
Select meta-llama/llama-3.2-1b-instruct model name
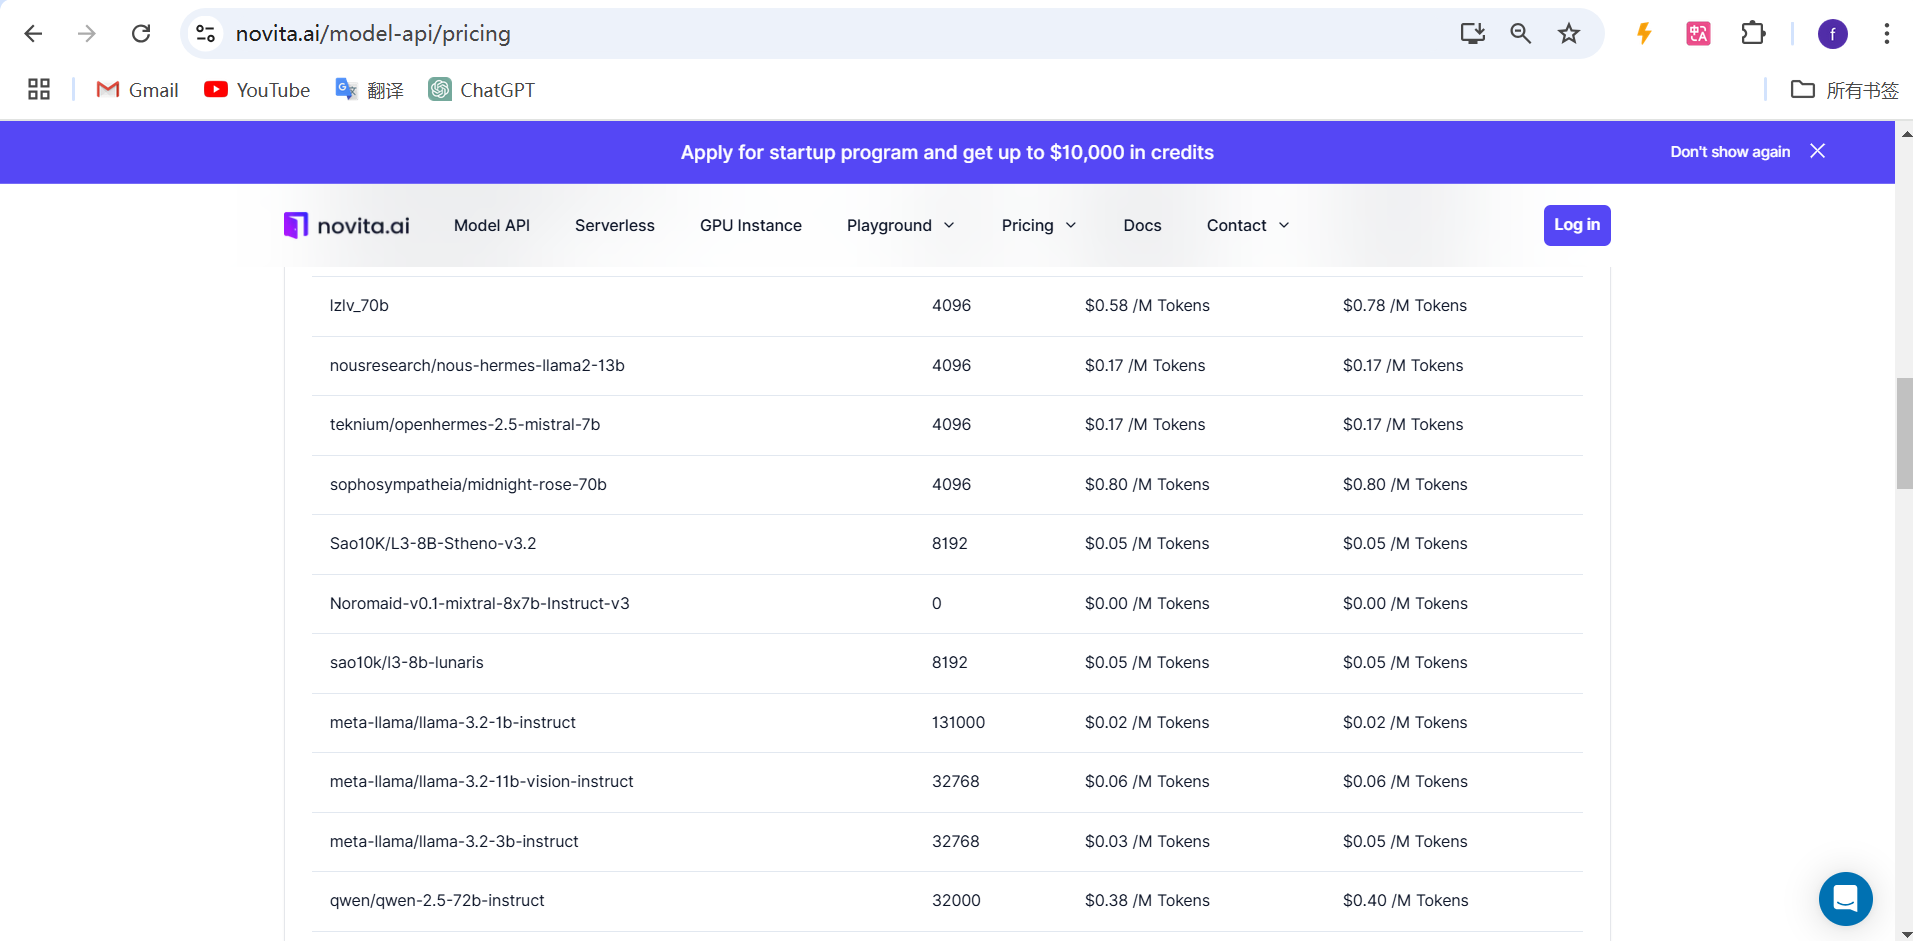(x=453, y=723)
